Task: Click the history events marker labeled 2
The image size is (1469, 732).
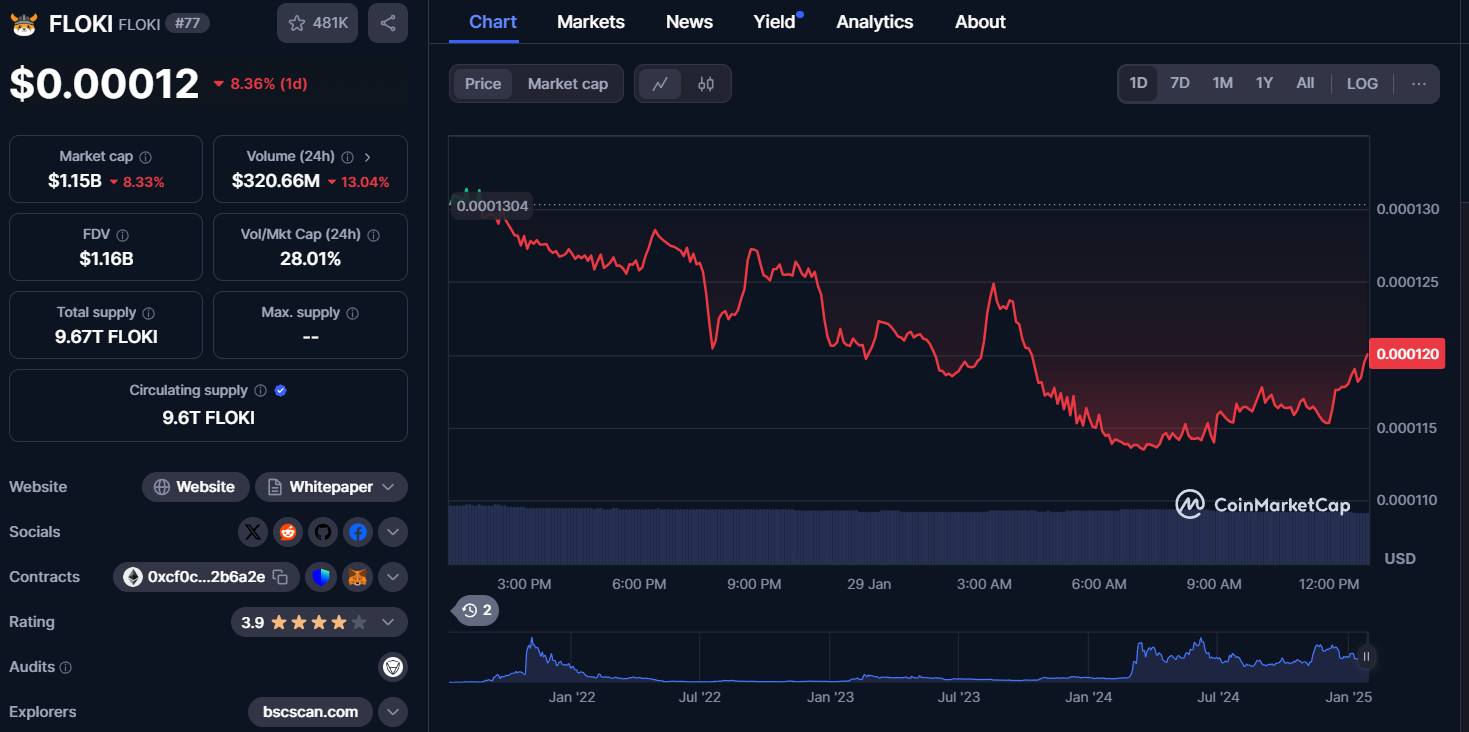Action: [x=477, y=610]
